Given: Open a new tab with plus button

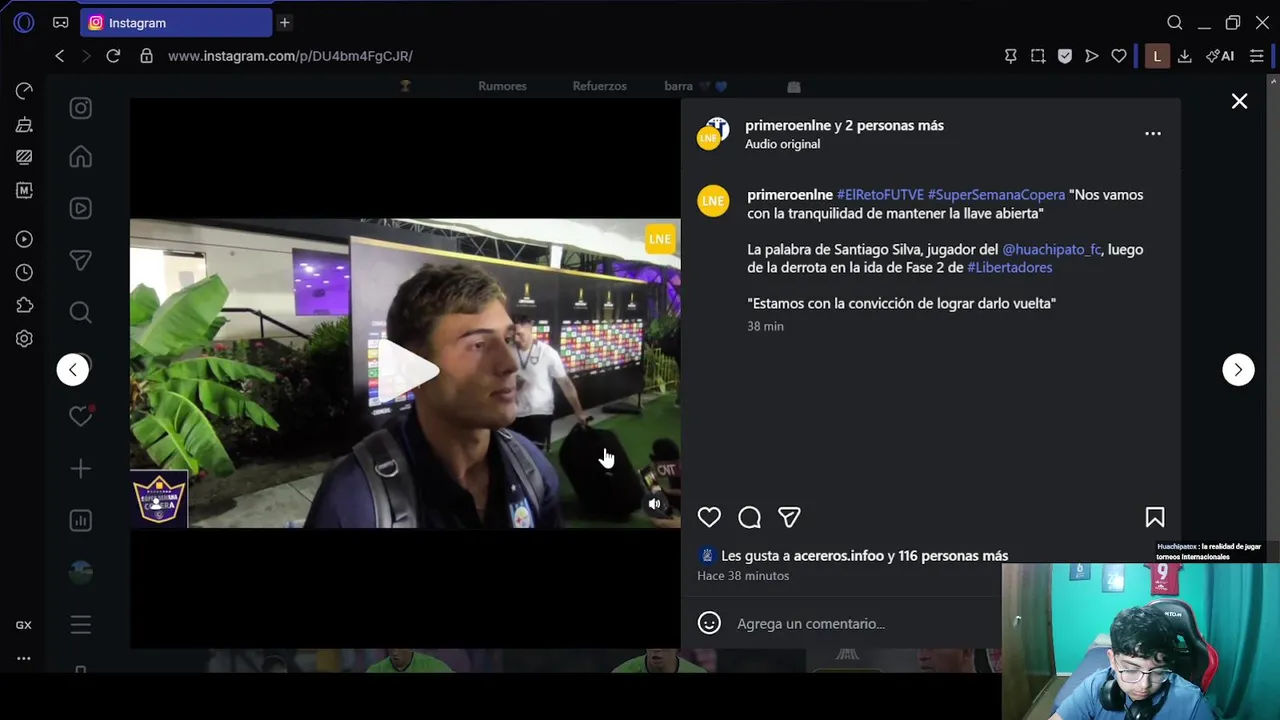Looking at the screenshot, I should click(x=284, y=22).
